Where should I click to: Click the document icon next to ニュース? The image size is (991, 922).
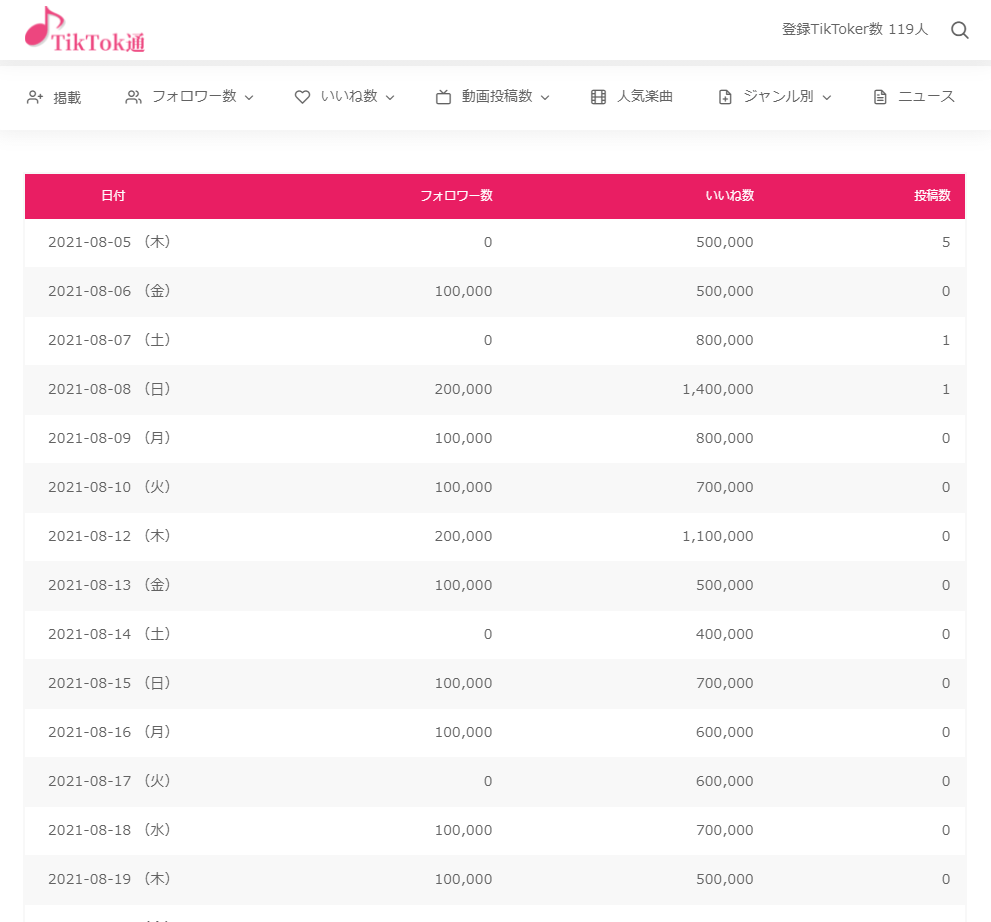(x=879, y=96)
